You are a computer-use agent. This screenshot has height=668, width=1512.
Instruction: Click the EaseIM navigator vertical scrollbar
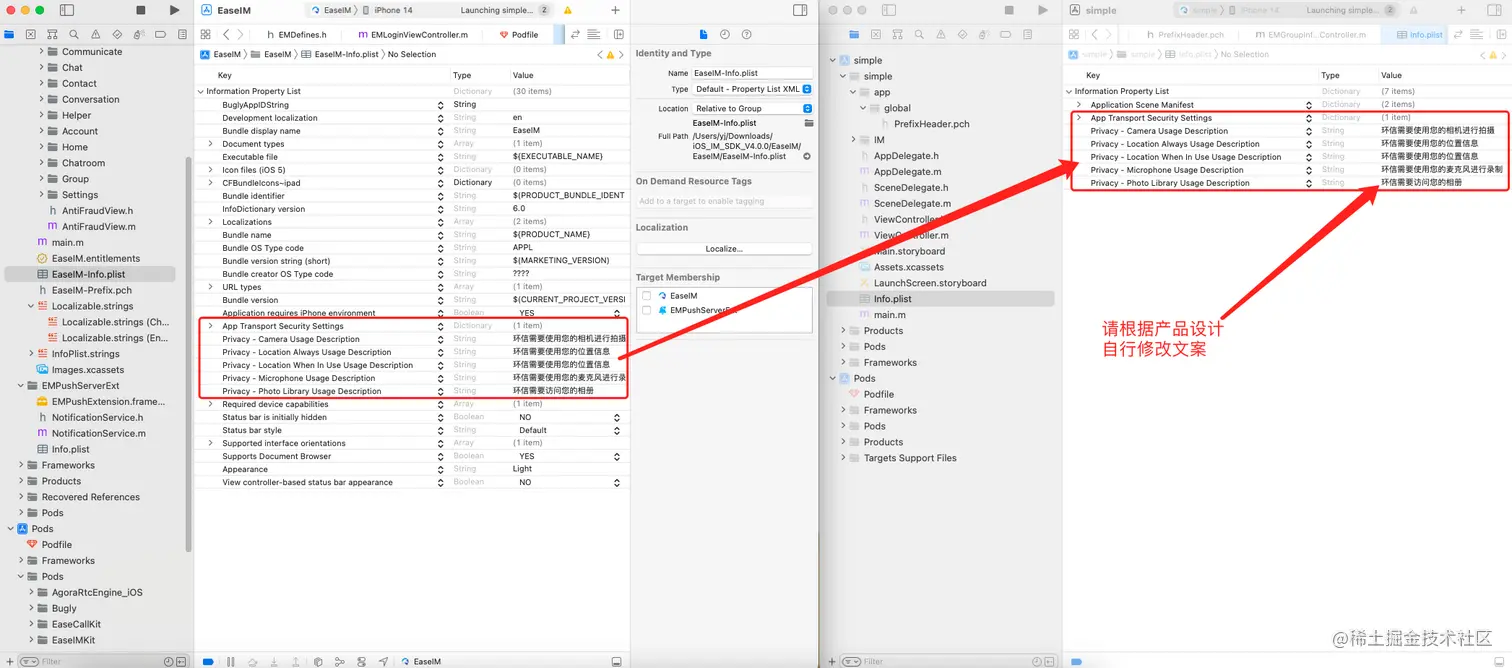coord(188,354)
